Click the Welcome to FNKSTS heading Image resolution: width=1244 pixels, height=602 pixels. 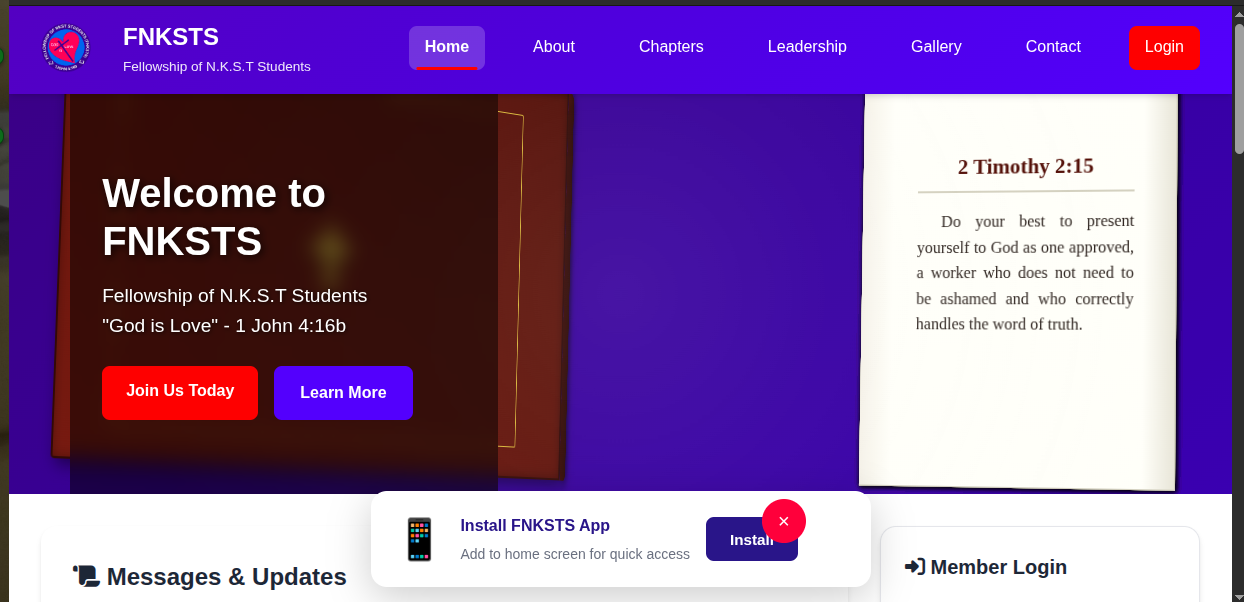(213, 217)
